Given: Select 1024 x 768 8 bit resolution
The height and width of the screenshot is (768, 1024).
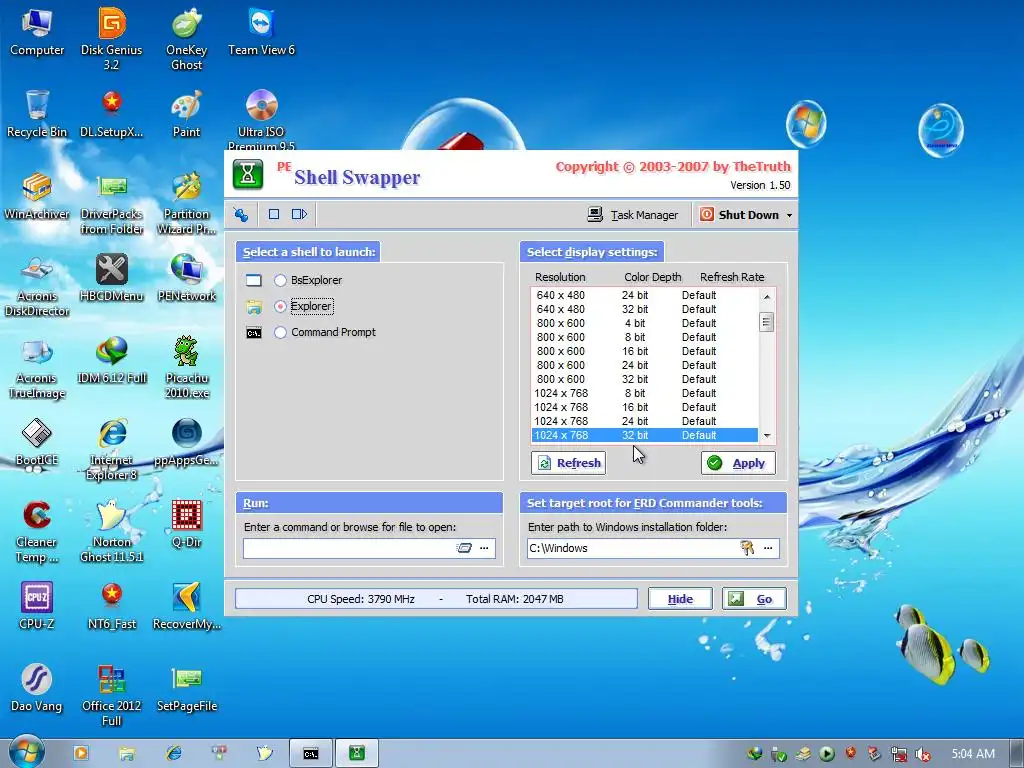Looking at the screenshot, I should tap(645, 393).
